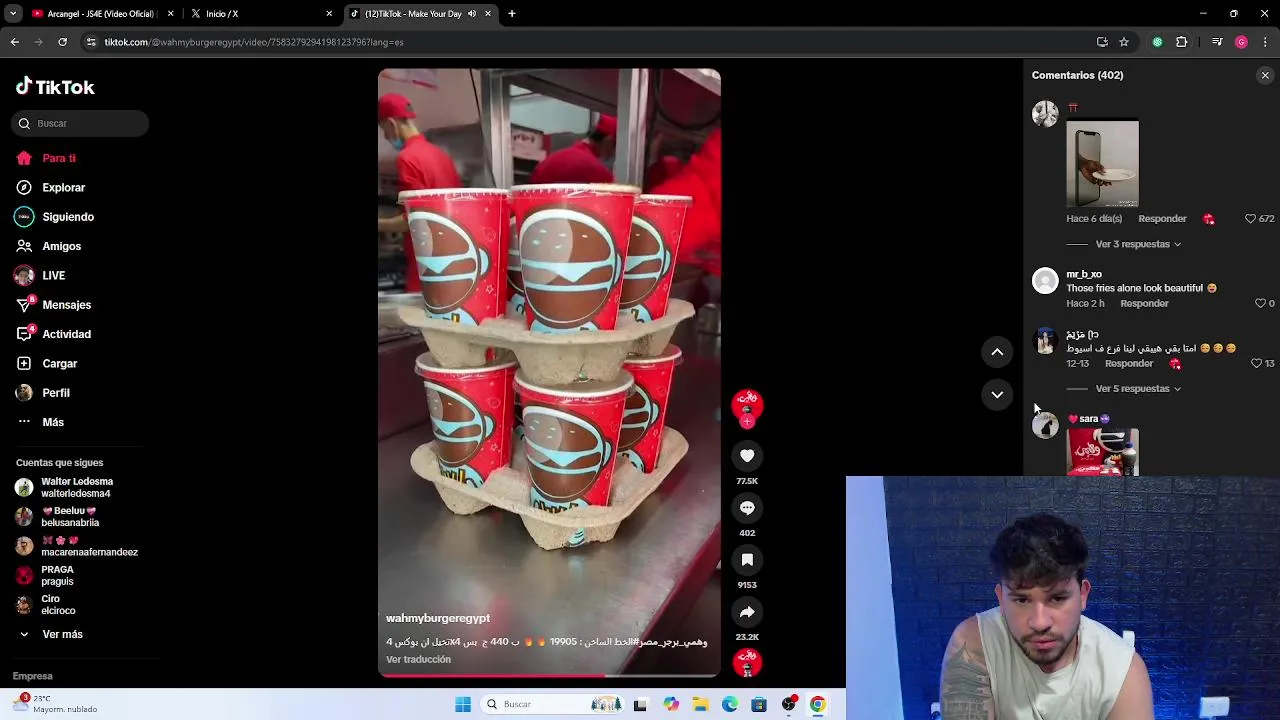The image size is (1280, 720).
Task: Click the address bar URL
Action: pyautogui.click(x=254, y=42)
